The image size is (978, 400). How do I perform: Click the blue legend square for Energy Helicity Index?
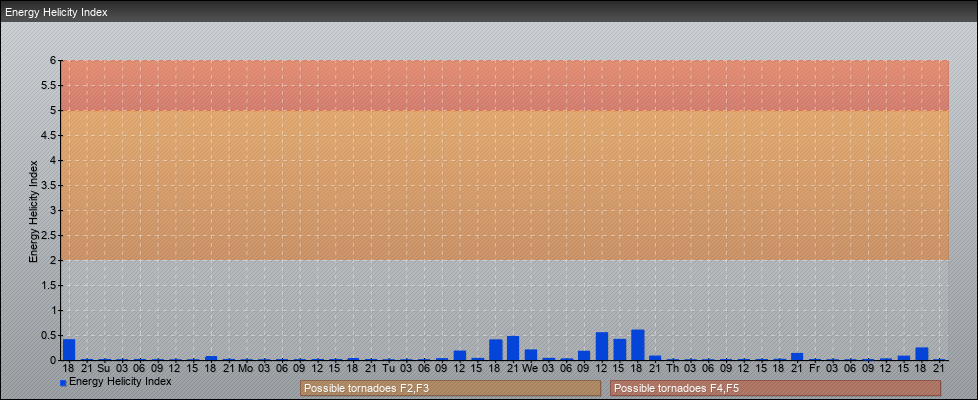click(x=63, y=383)
